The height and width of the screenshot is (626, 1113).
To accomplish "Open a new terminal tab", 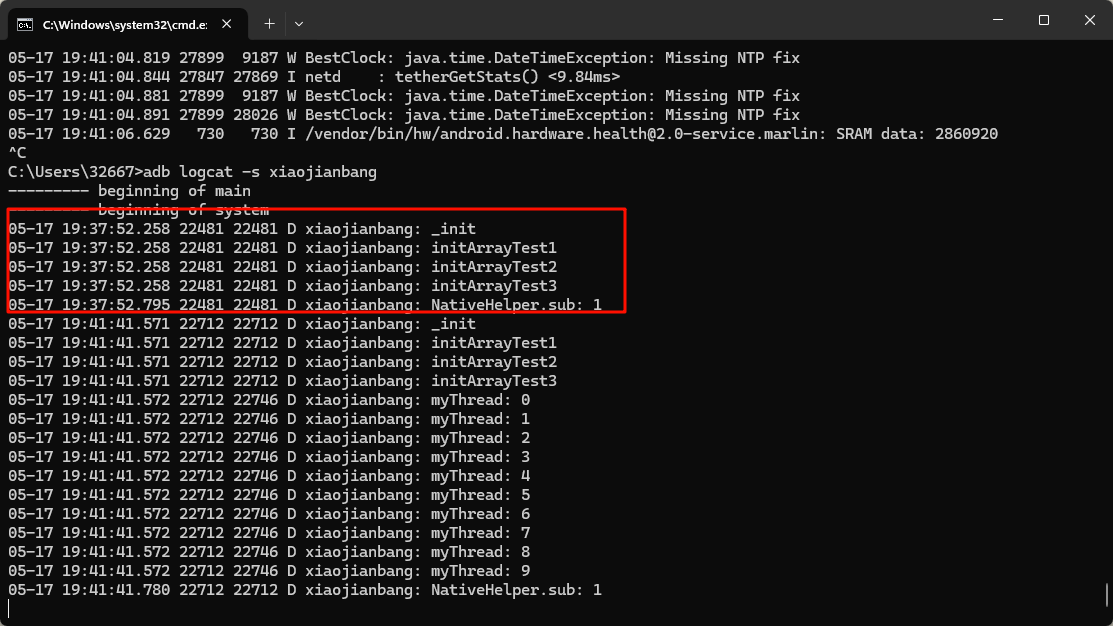I will 269,23.
